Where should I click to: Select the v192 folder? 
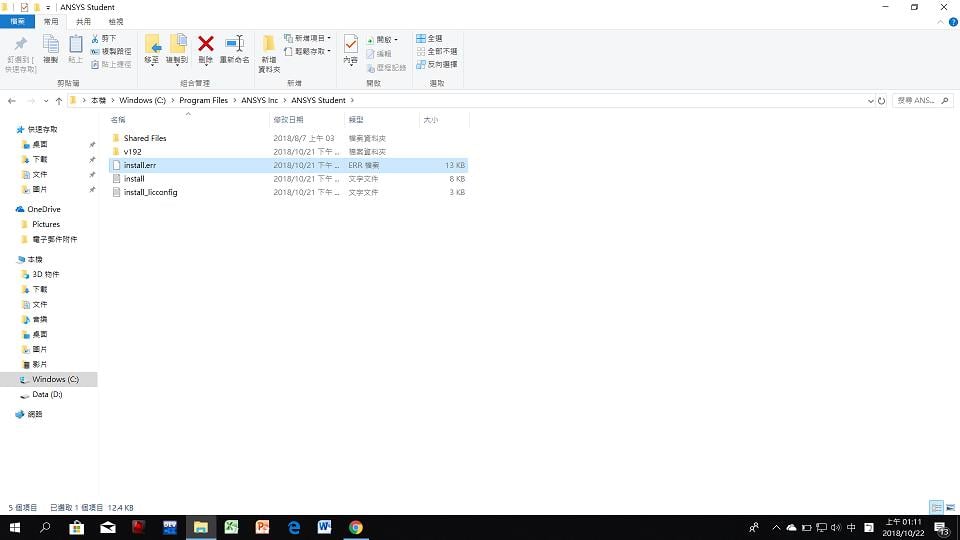pos(288,152)
